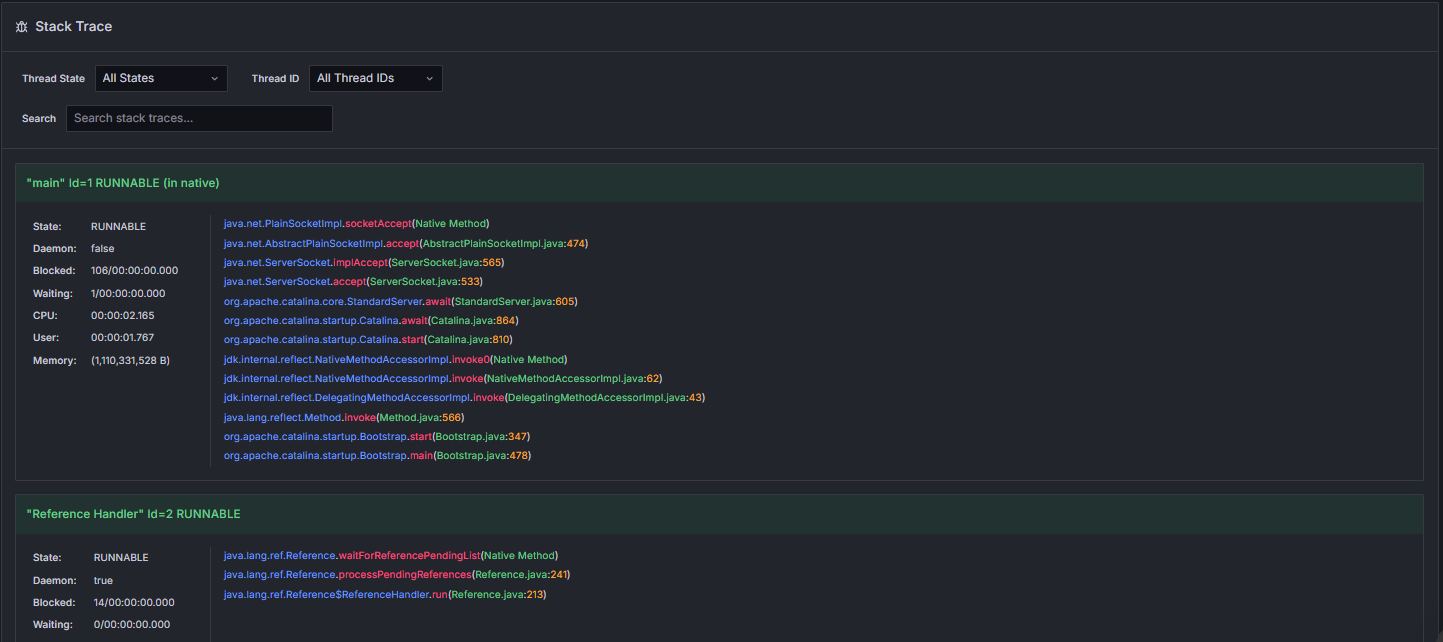Viewport: 1443px width, 642px height.
Task: Click the main thread Memory value
Action: [x=130, y=360]
